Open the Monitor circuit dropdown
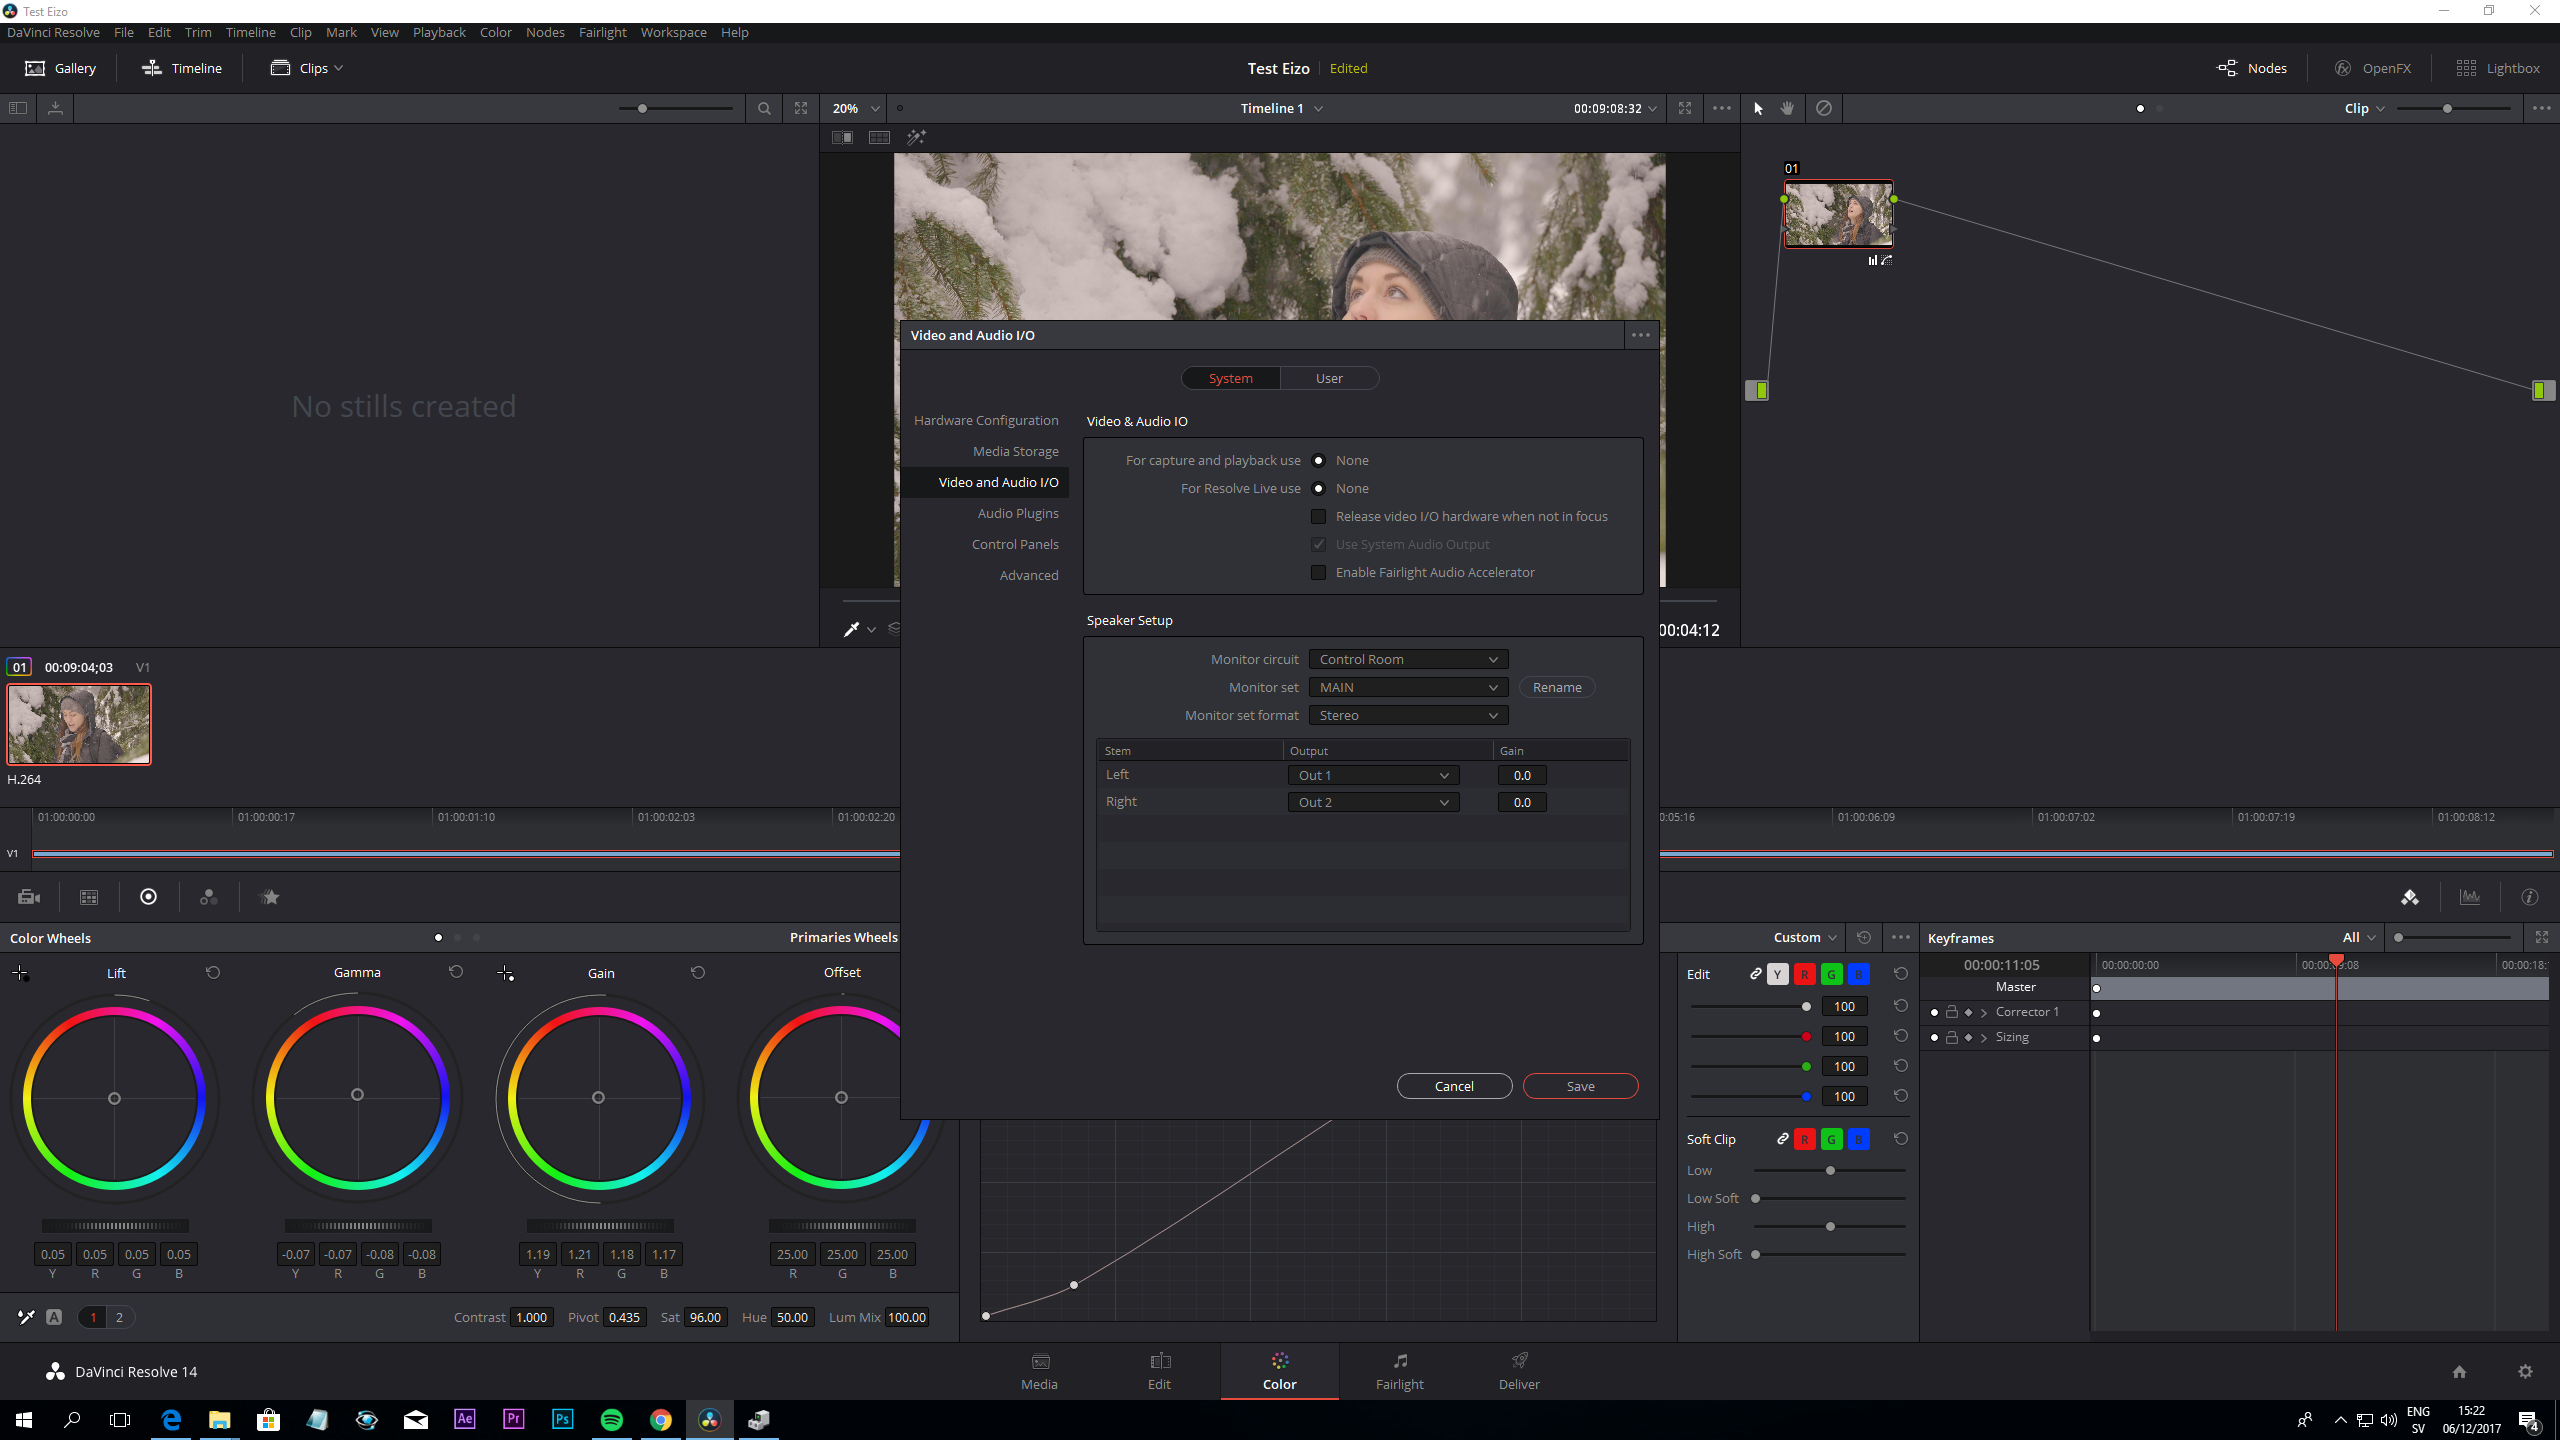This screenshot has width=2560, height=1440. [x=1408, y=659]
